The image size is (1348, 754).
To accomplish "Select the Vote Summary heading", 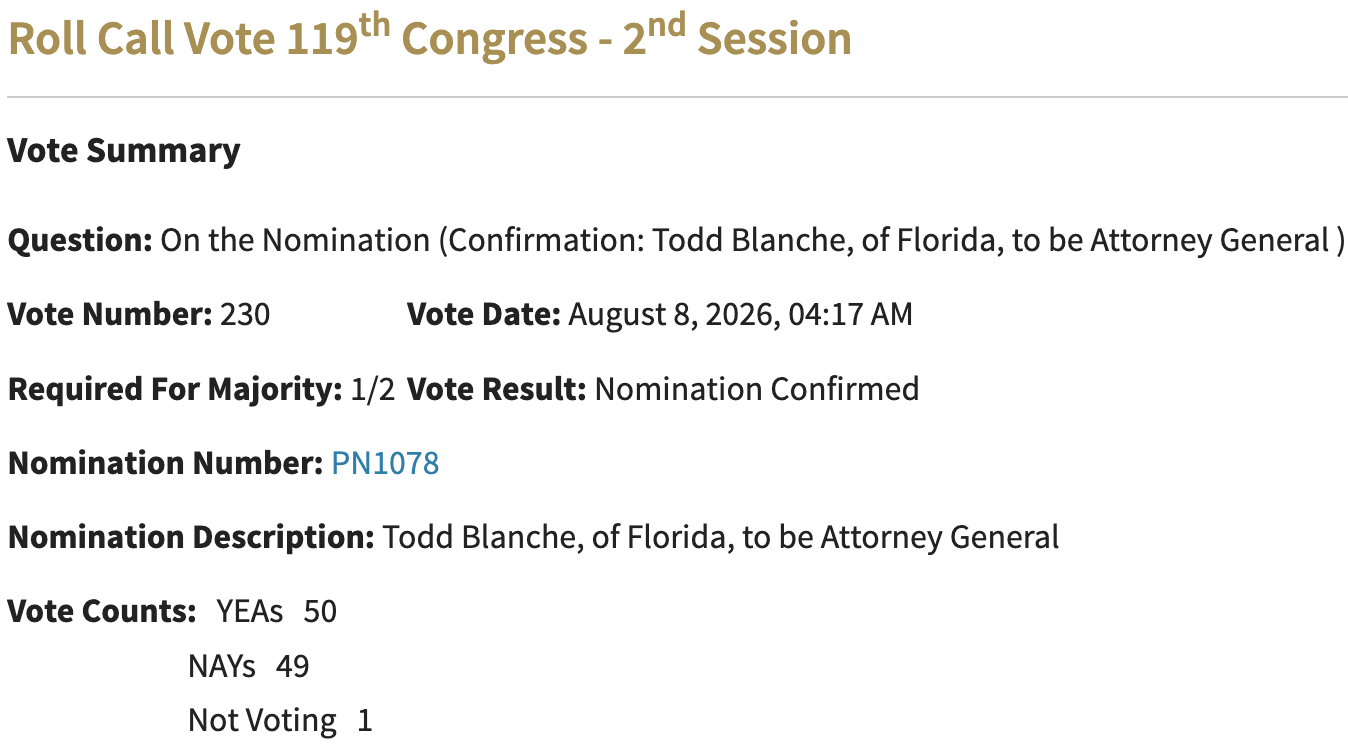I will tap(124, 151).
